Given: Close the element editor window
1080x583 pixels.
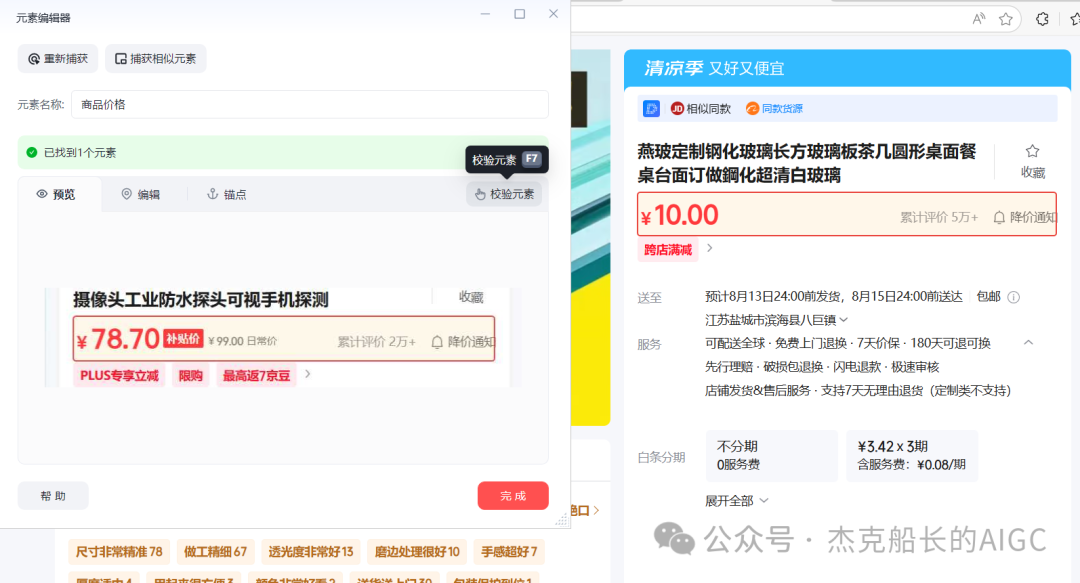Looking at the screenshot, I should (553, 14).
